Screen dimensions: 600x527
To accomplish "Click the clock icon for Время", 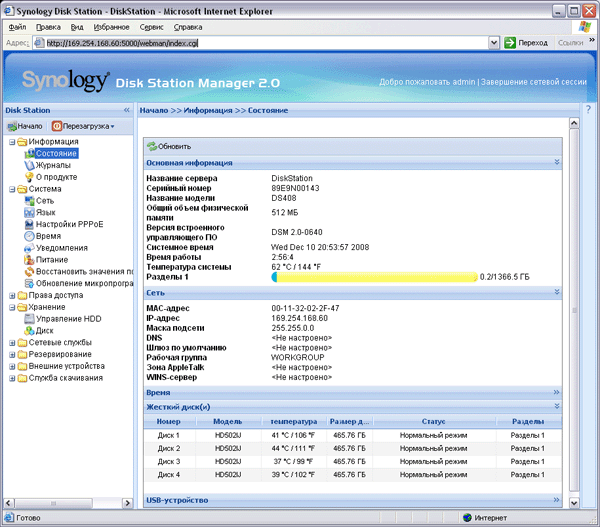I will 29,236.
